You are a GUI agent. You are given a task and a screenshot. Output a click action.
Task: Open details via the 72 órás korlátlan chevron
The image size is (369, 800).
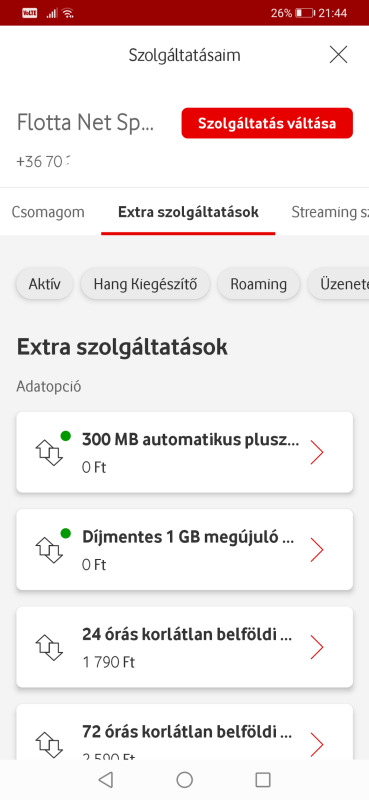tap(317, 745)
